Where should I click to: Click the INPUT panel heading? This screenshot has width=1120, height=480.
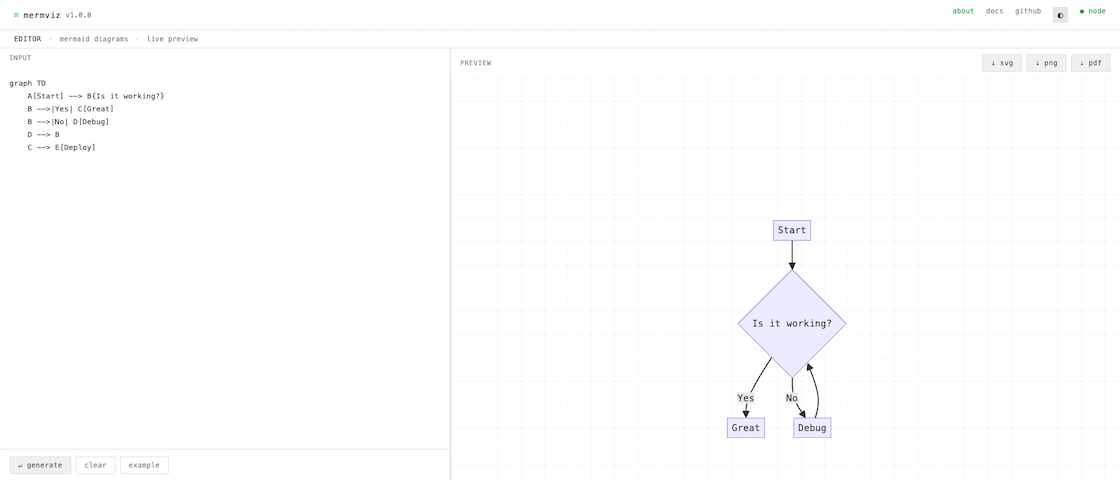coord(20,58)
